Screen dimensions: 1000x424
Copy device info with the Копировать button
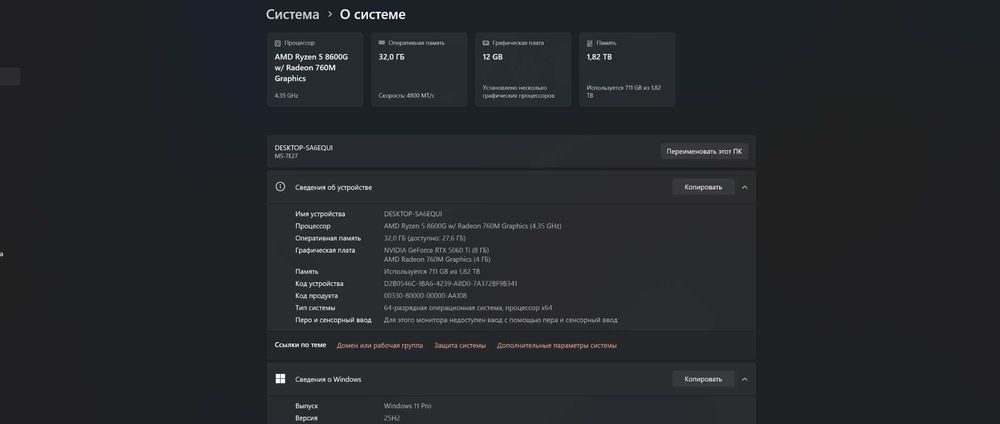pos(703,187)
